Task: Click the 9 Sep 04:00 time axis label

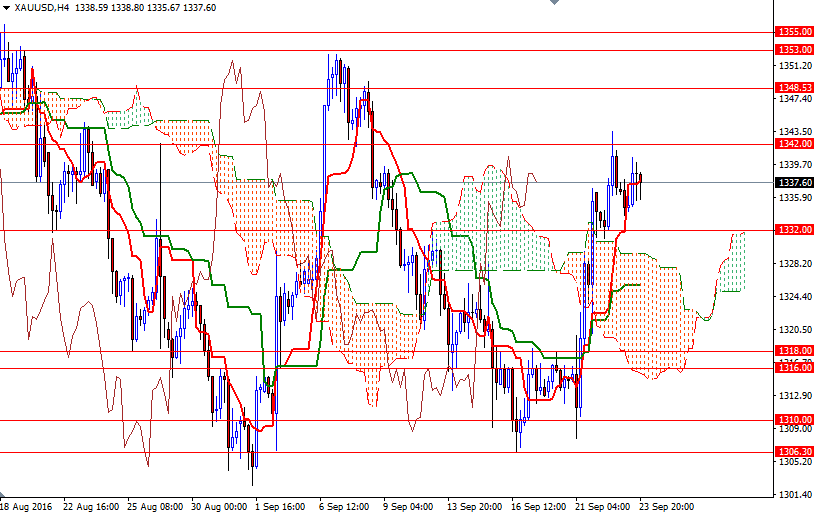Action: (x=407, y=506)
